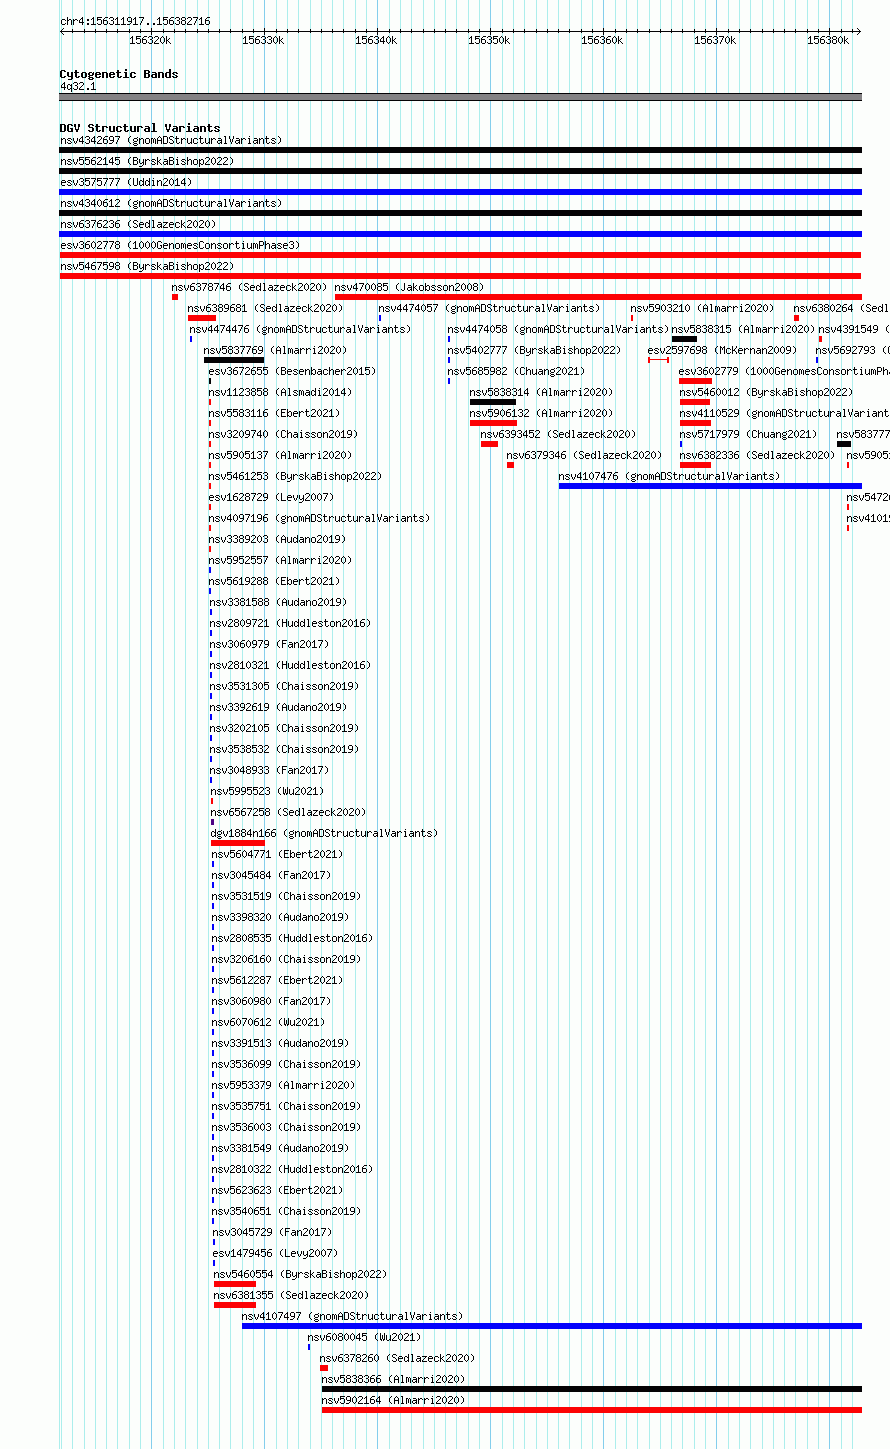The image size is (890, 1449).
Task: Select label nsv1123858 (Alsmadi2014)
Action: pos(280,392)
